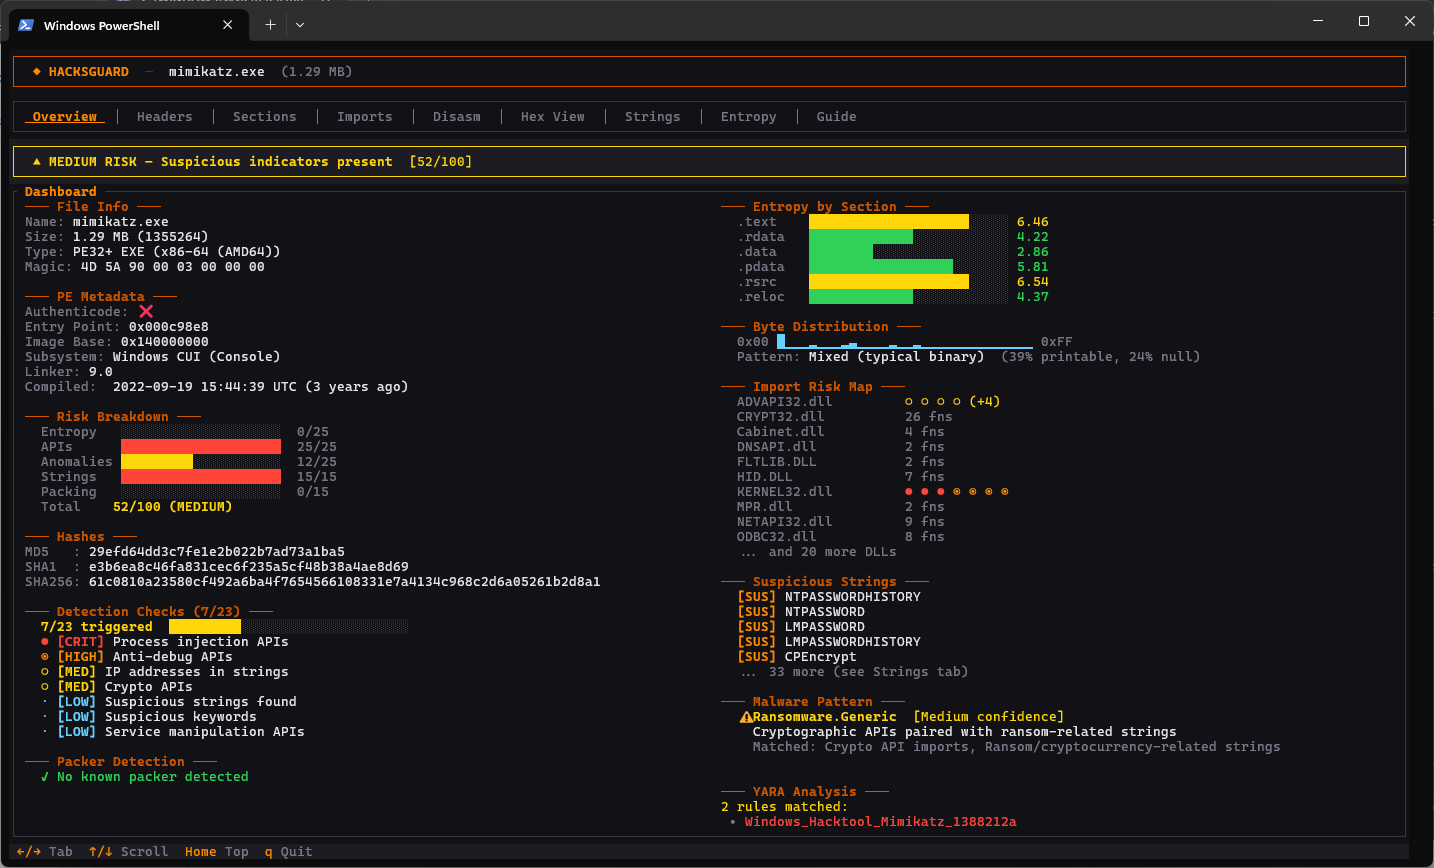Screen dimensions: 1434x868
Task: Open the Strings tab
Action: 653,117
